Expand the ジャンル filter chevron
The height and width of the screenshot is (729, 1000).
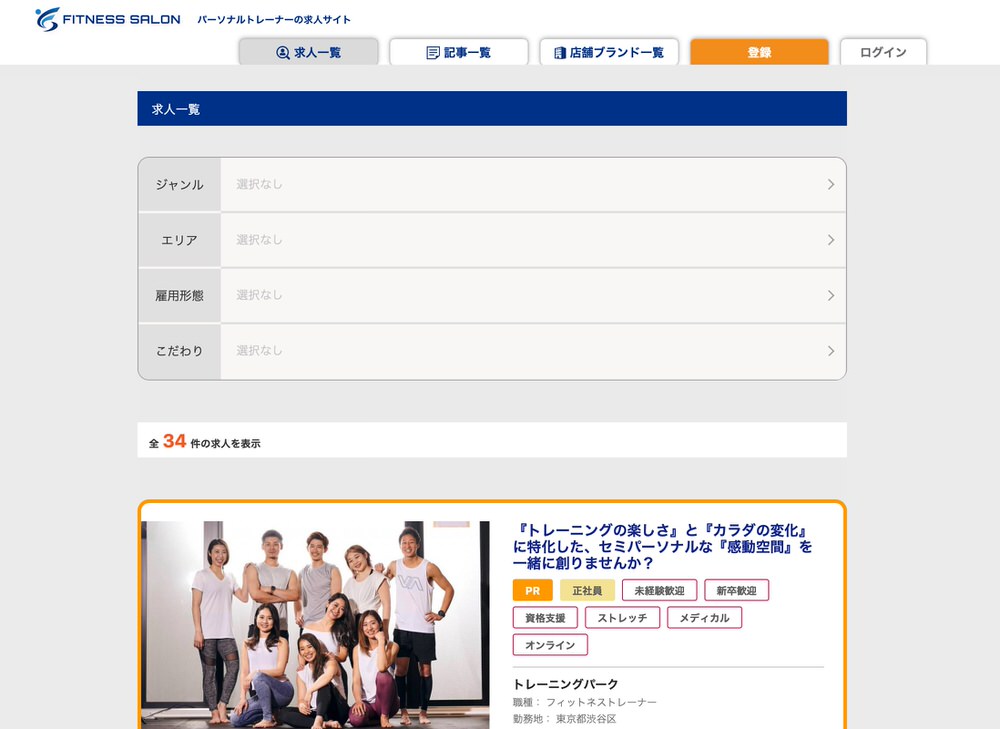(x=830, y=185)
